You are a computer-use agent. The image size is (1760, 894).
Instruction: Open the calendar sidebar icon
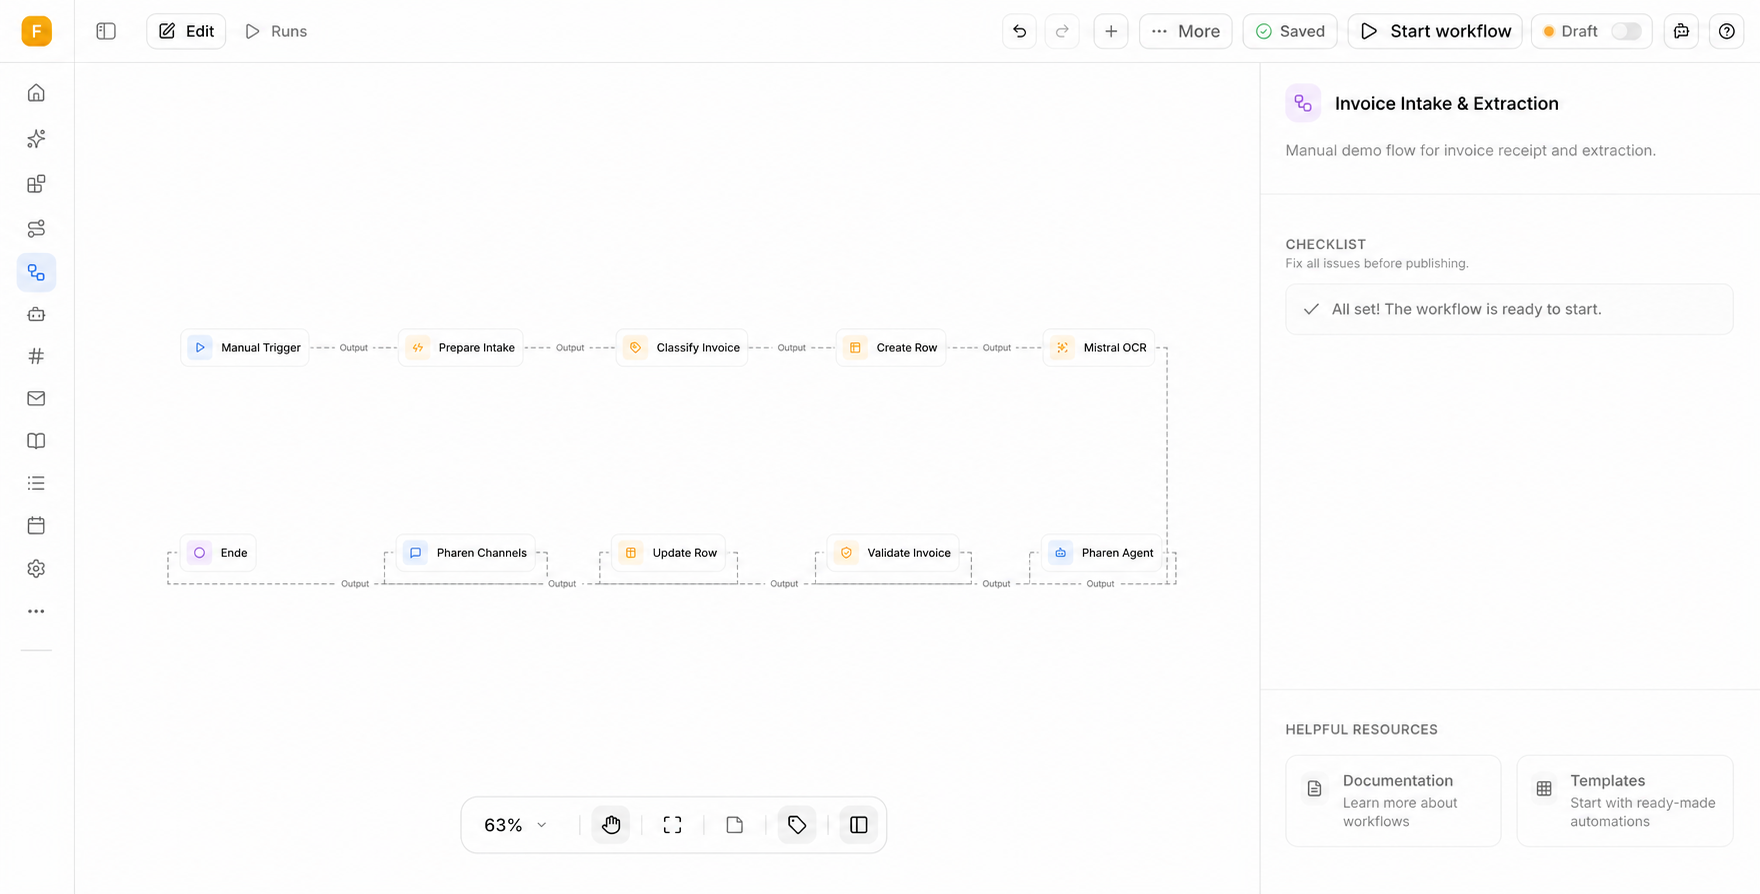pyautogui.click(x=36, y=525)
